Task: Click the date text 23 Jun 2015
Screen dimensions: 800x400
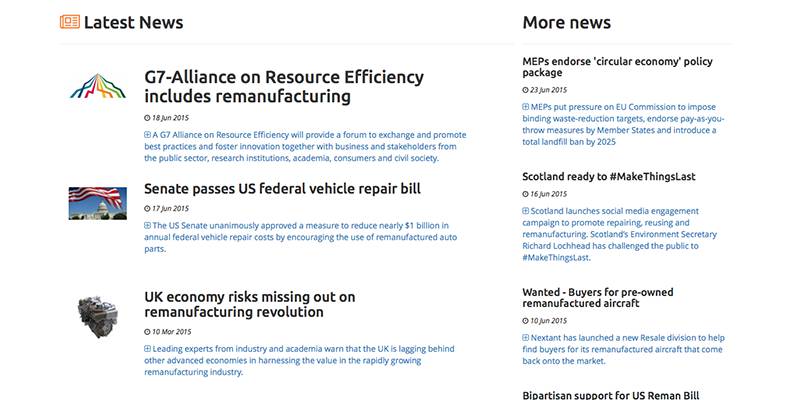Action: pyautogui.click(x=548, y=90)
